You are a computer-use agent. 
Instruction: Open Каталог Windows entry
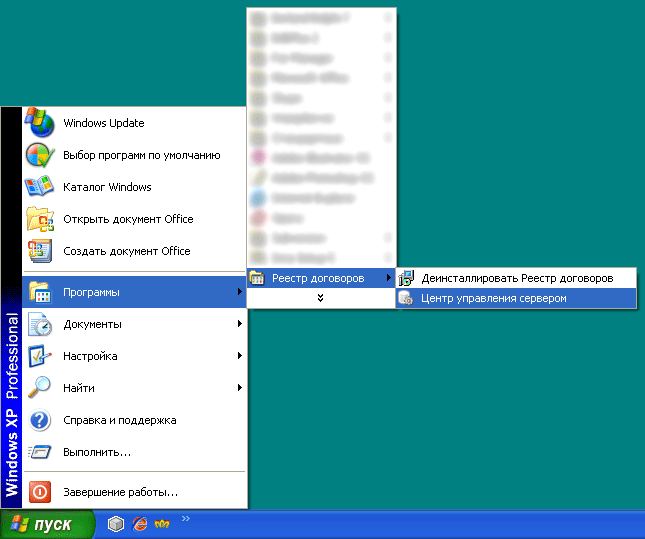pyautogui.click(x=135, y=187)
